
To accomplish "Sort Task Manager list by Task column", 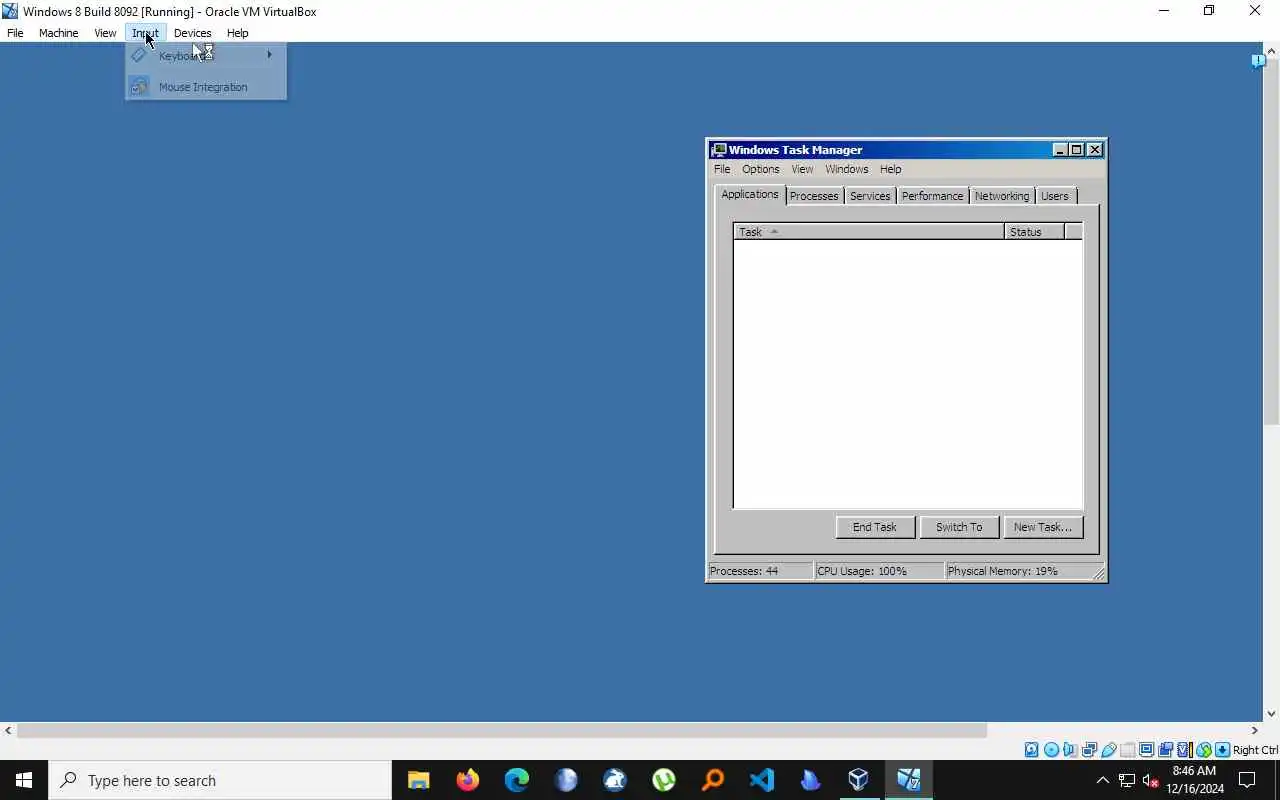I will pos(869,232).
